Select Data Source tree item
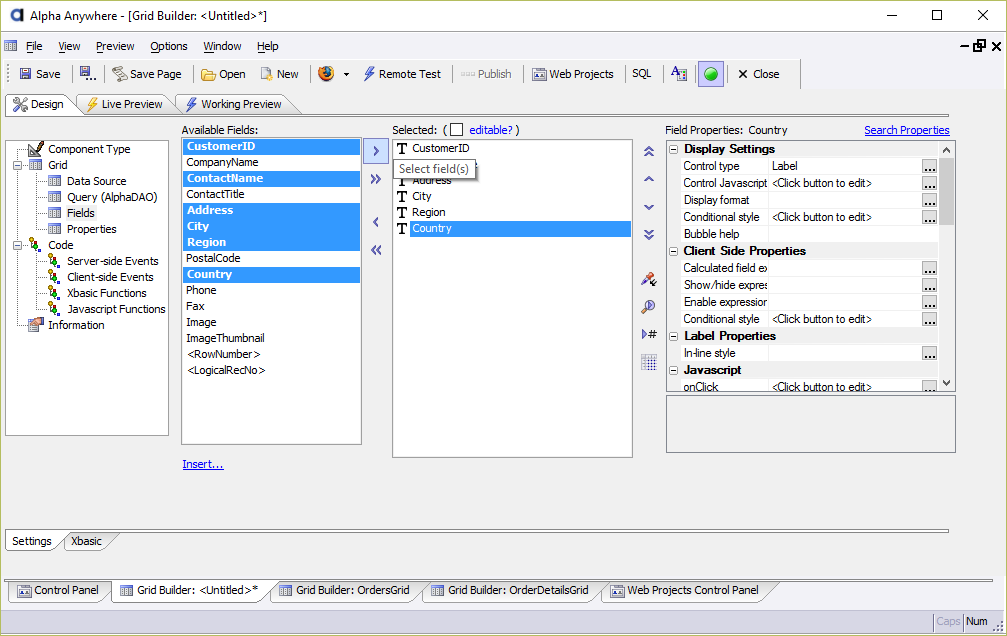The height and width of the screenshot is (636, 1007). [96, 181]
